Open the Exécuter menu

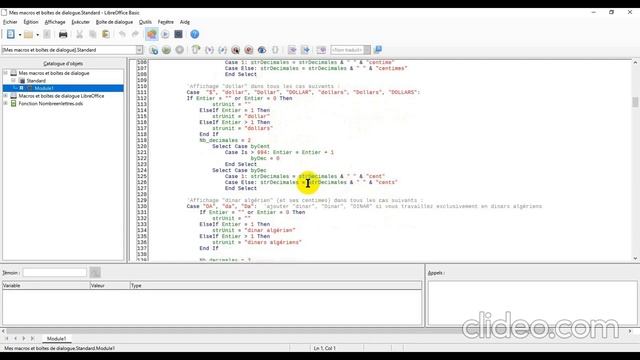80,22
